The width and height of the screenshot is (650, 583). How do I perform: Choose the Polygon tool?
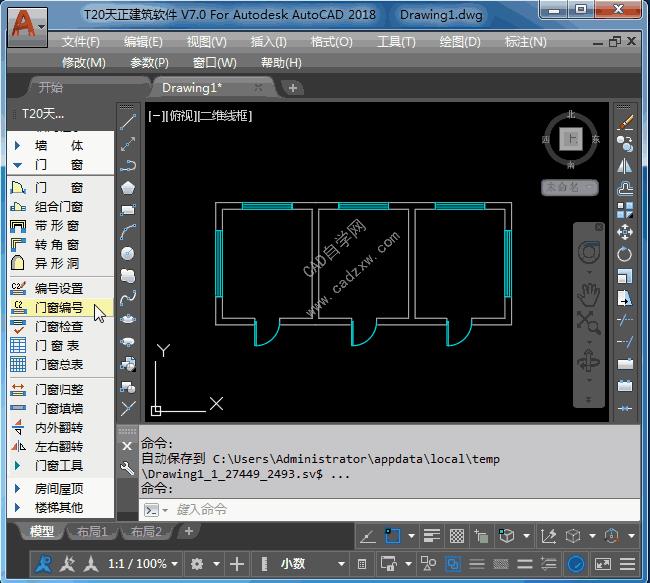point(128,188)
